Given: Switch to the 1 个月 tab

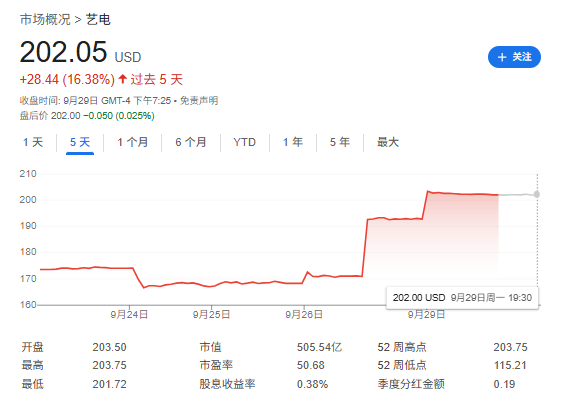Looking at the screenshot, I should coord(133,142).
